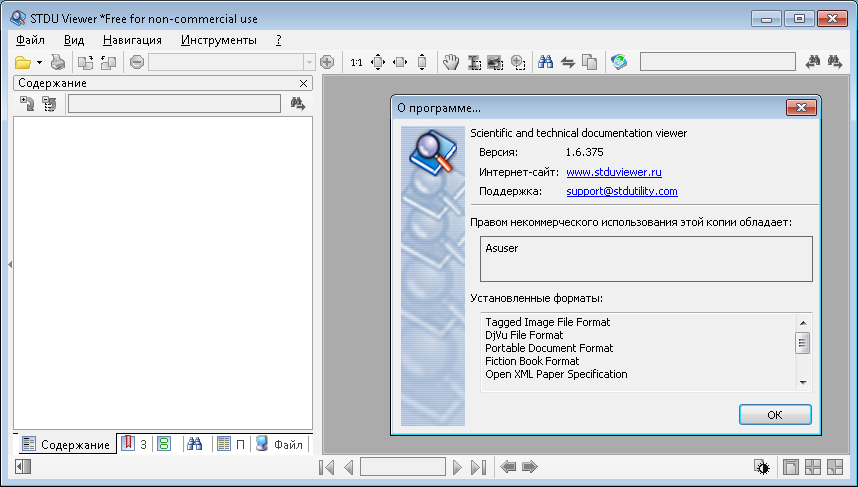The image size is (858, 487).
Task: Open the www.stduviewer.ru link
Action: (x=614, y=172)
